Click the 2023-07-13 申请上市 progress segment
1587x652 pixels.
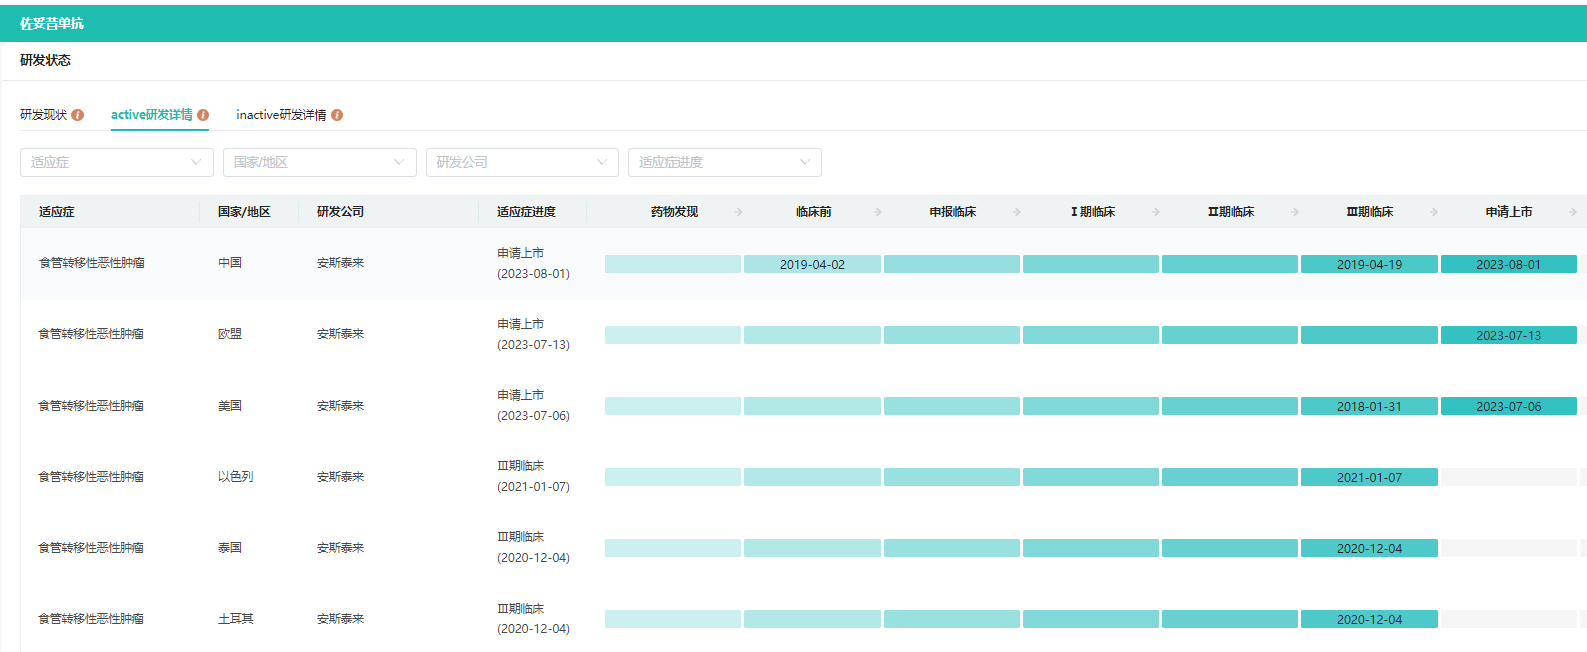(1508, 335)
